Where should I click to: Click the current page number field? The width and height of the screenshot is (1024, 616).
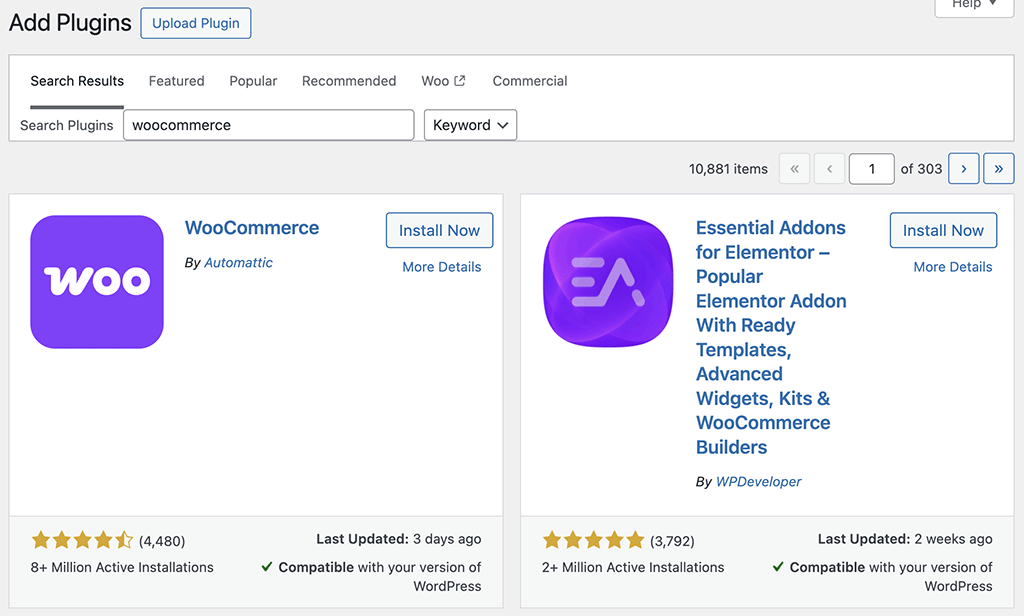click(871, 169)
